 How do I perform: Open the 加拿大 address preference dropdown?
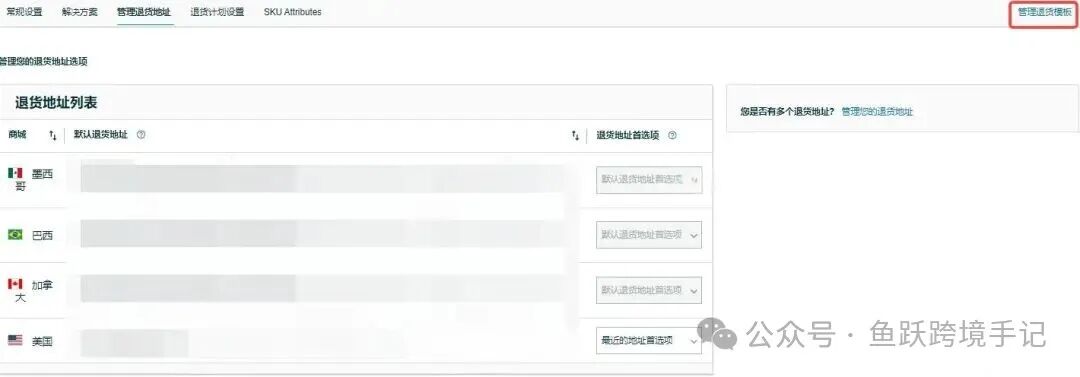[649, 290]
